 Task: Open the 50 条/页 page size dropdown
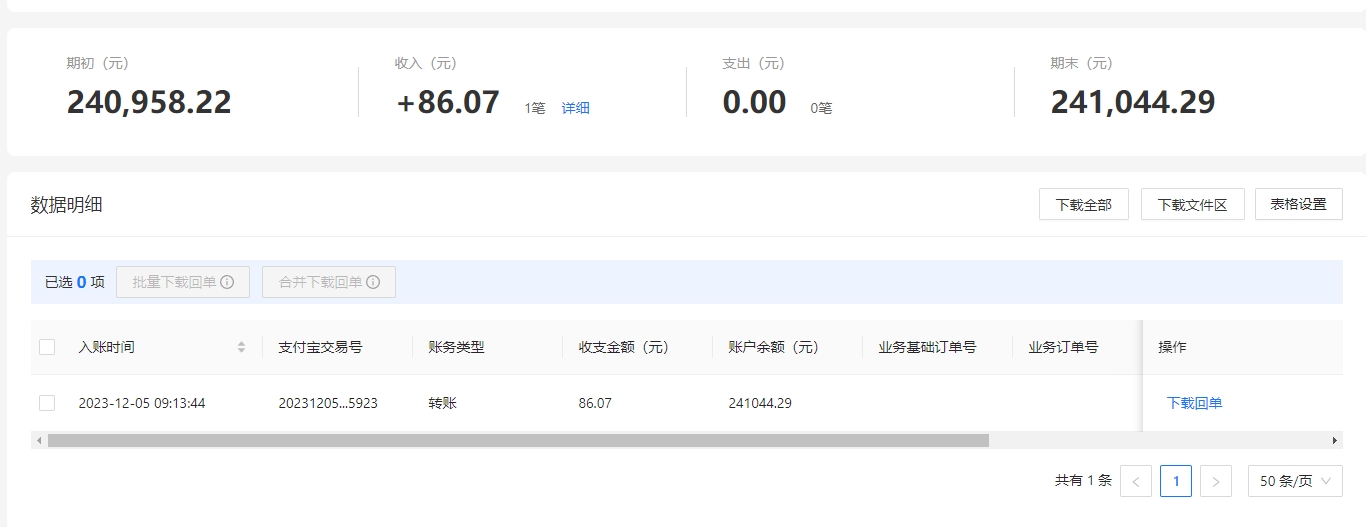click(x=1295, y=481)
